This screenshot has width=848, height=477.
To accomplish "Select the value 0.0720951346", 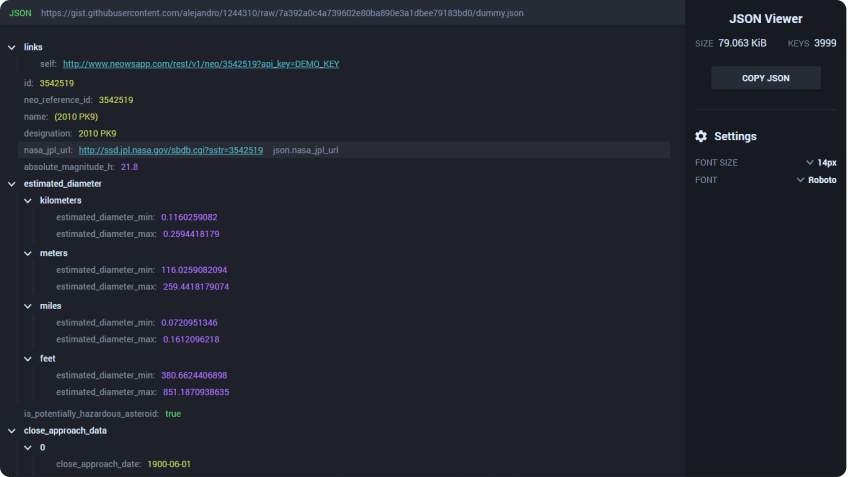I will point(189,323).
